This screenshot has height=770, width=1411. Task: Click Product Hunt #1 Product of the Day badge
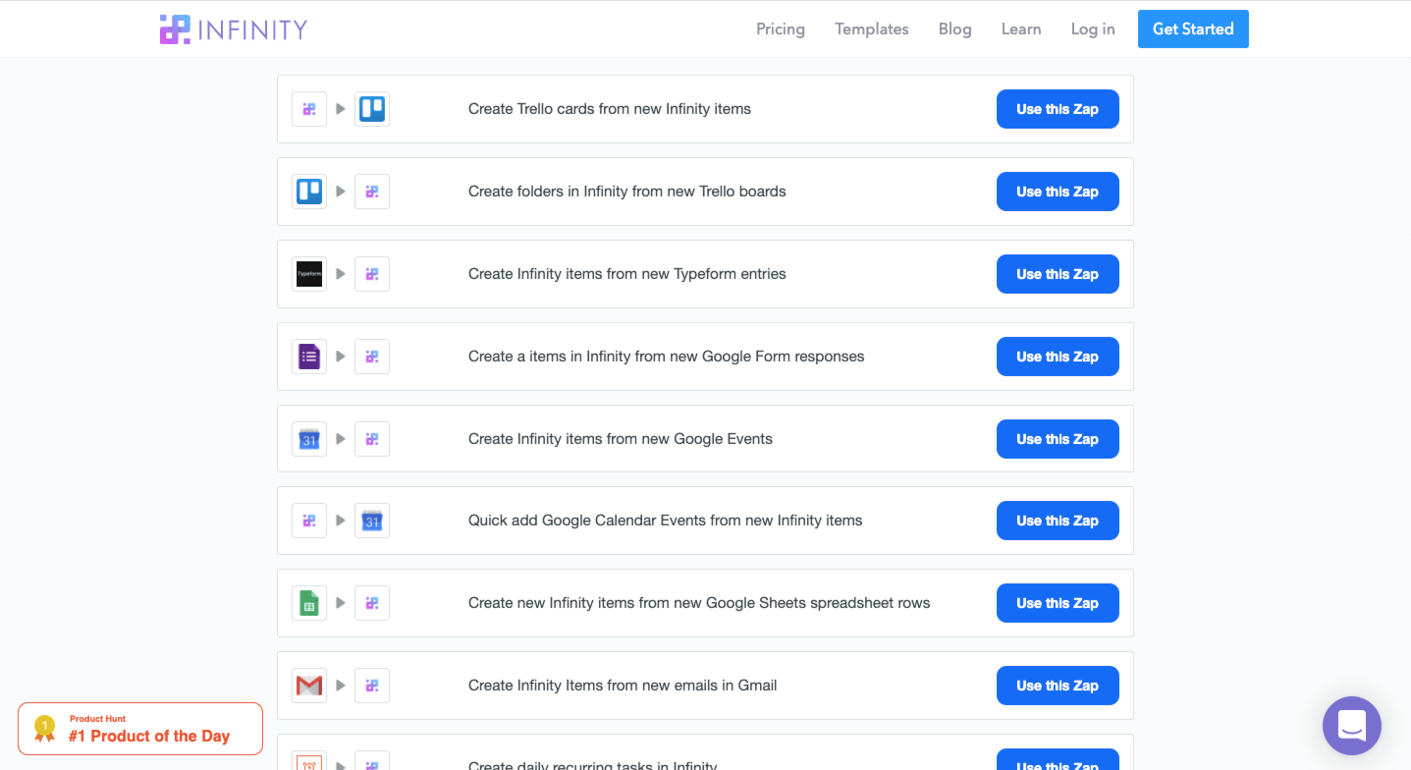coord(140,728)
